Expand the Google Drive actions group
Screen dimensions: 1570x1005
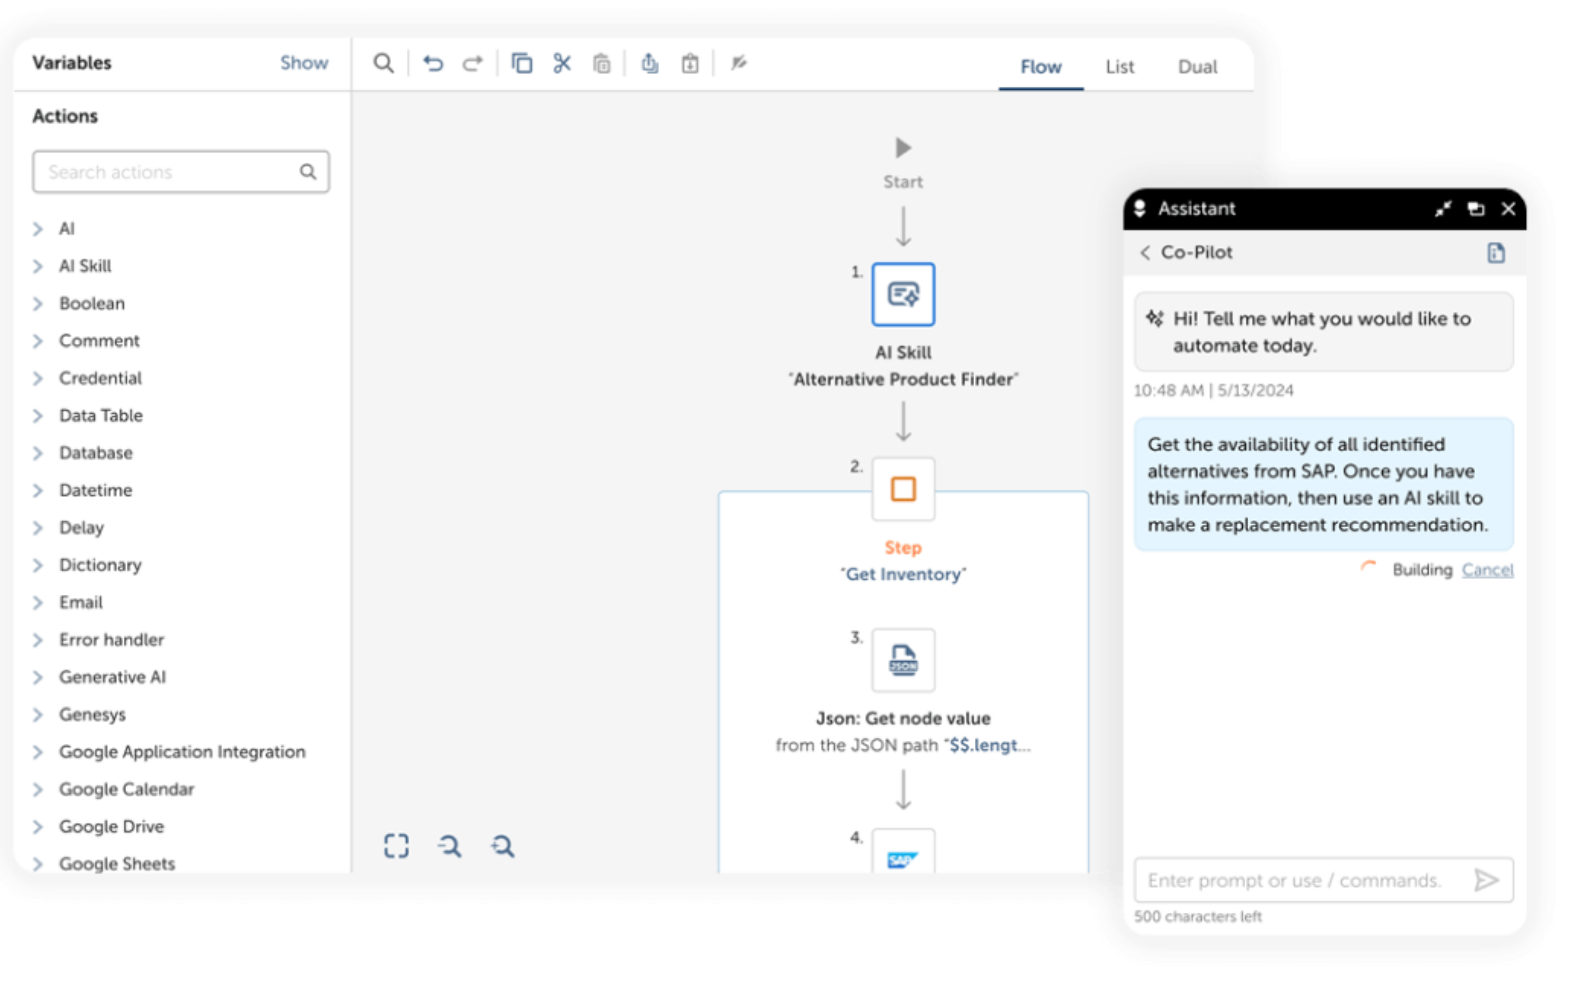click(38, 827)
